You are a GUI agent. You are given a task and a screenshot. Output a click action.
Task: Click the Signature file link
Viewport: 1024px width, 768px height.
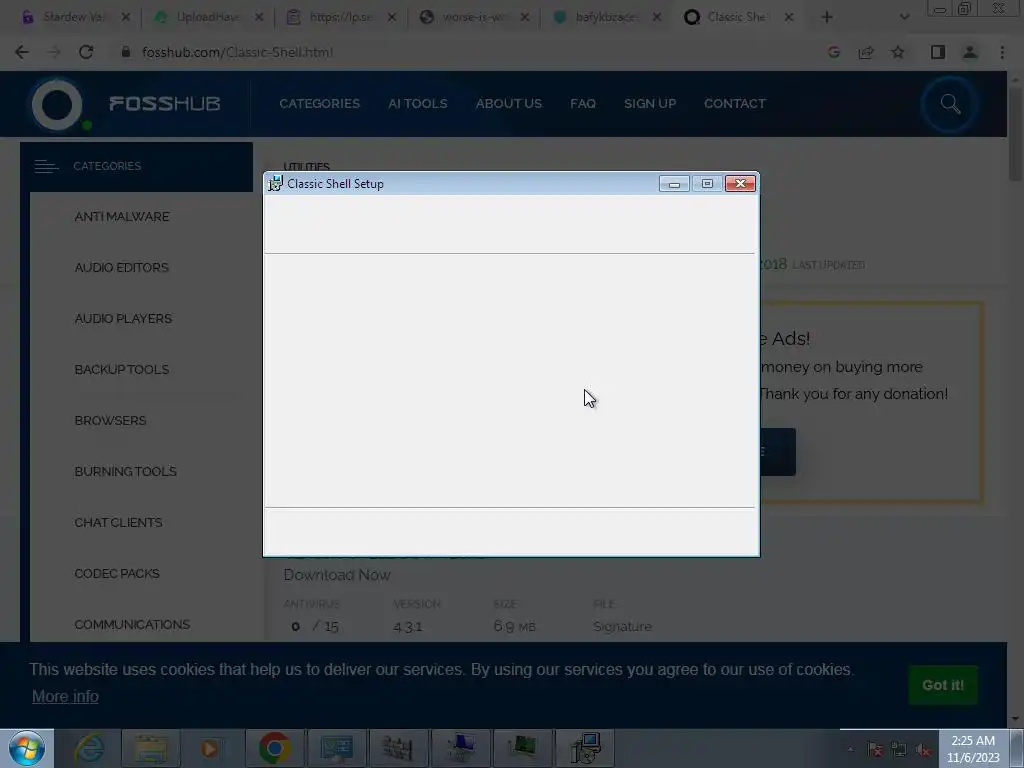[x=622, y=627]
